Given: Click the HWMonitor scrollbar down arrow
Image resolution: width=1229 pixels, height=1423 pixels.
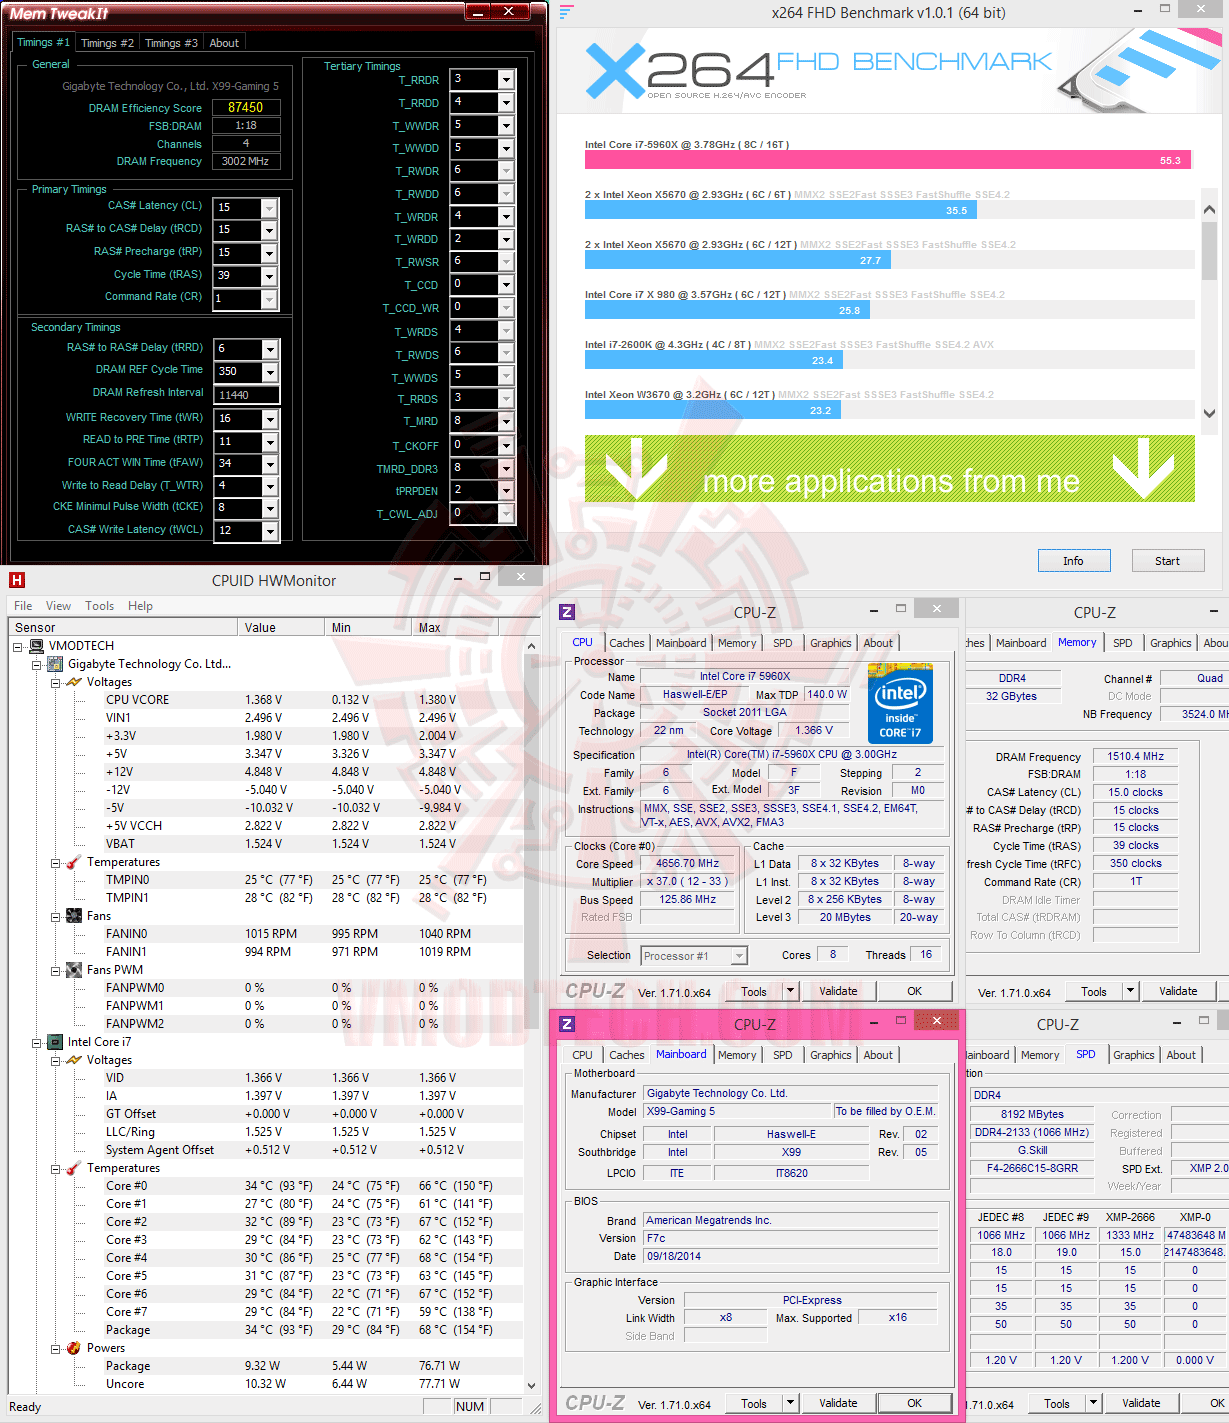Looking at the screenshot, I should tap(532, 1385).
